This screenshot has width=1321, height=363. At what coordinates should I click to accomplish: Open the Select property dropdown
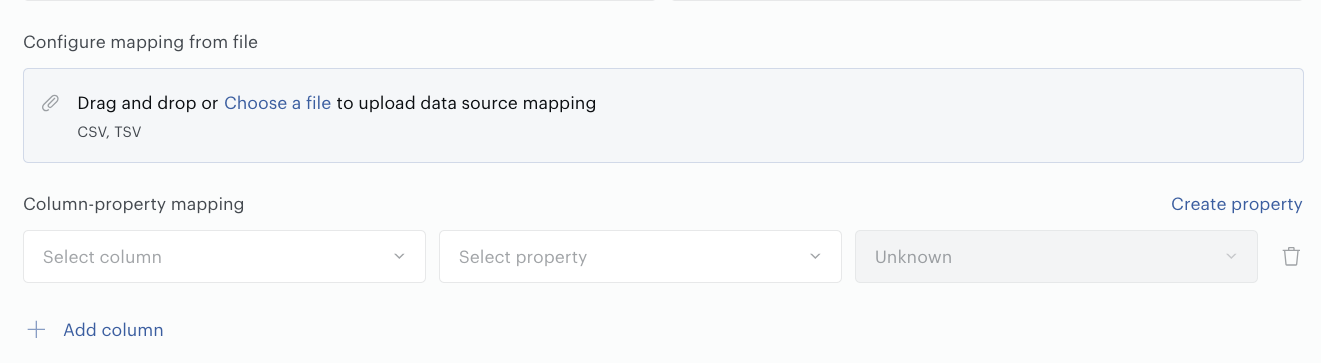[x=640, y=257]
